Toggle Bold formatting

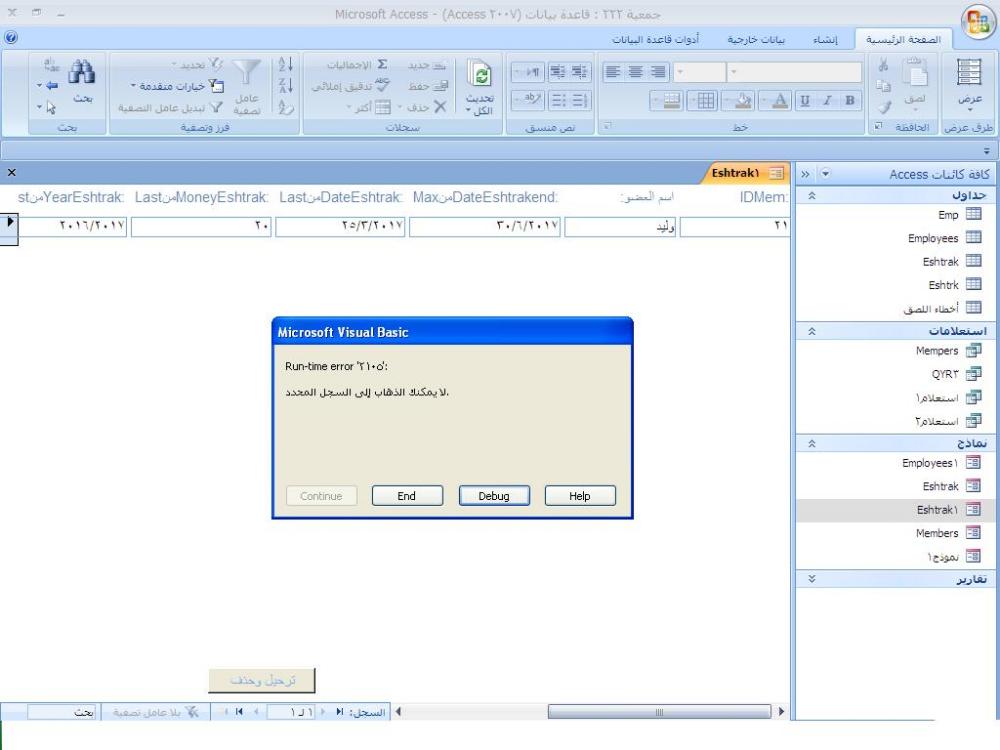pos(849,100)
